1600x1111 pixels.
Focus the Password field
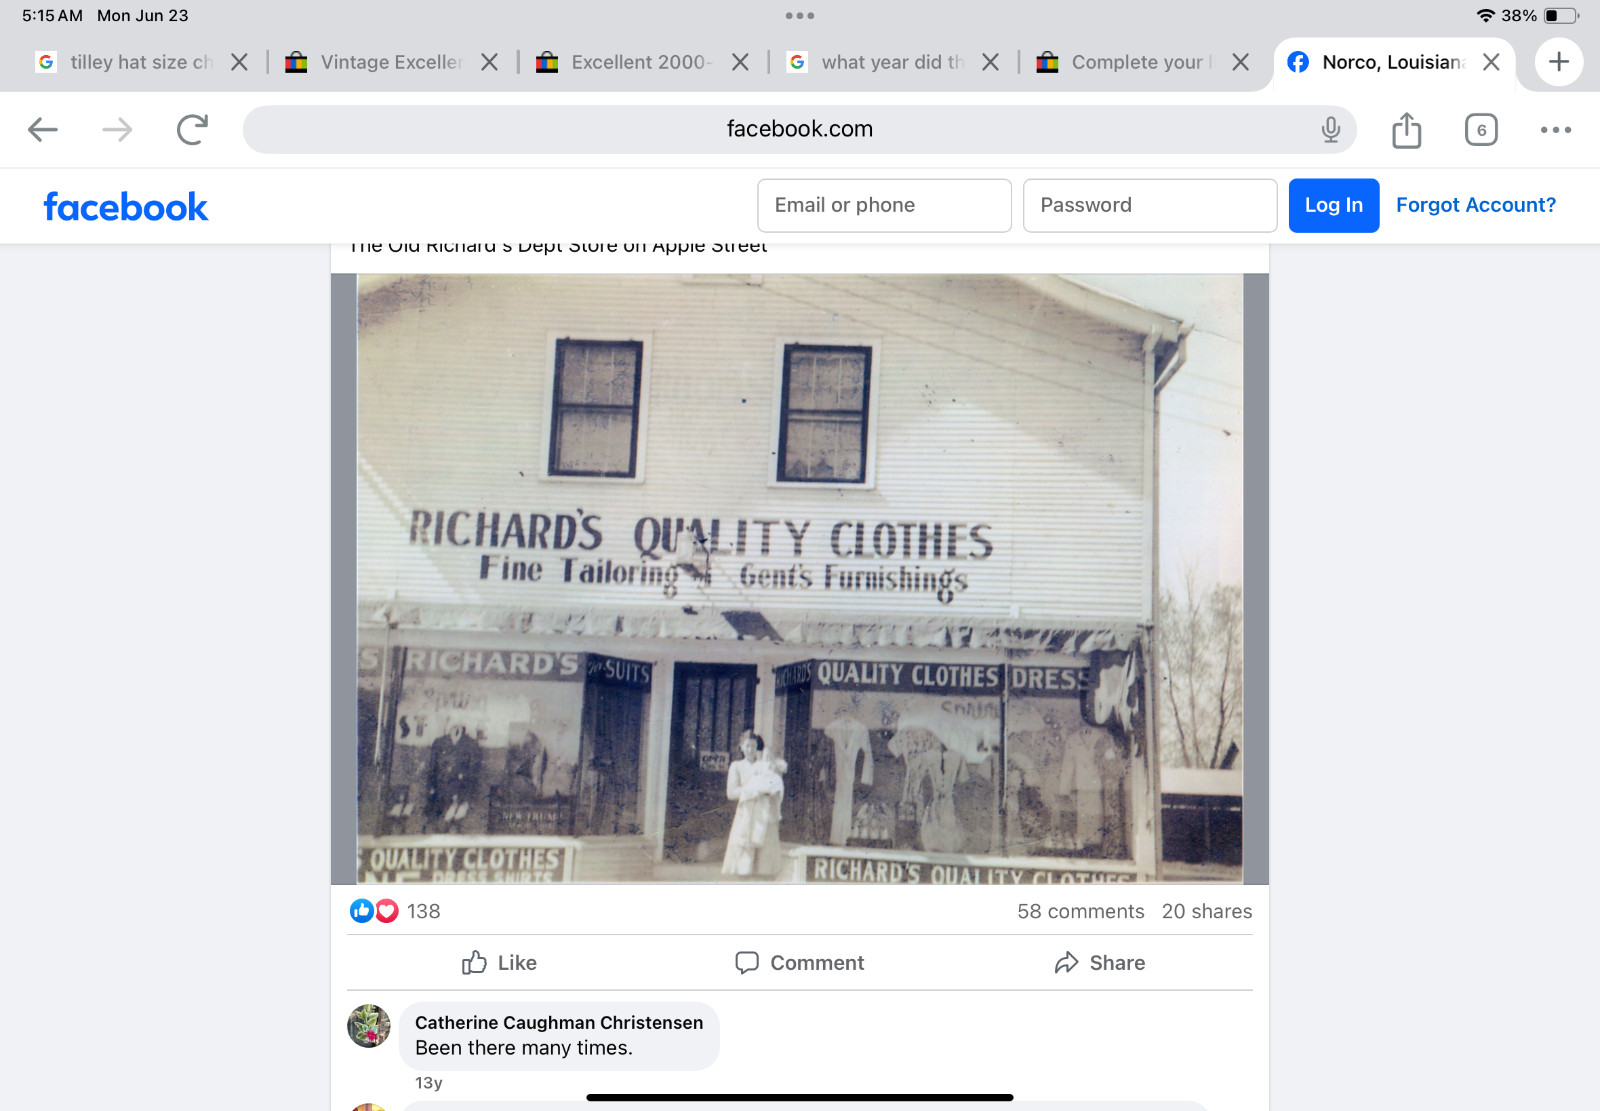coord(1150,205)
